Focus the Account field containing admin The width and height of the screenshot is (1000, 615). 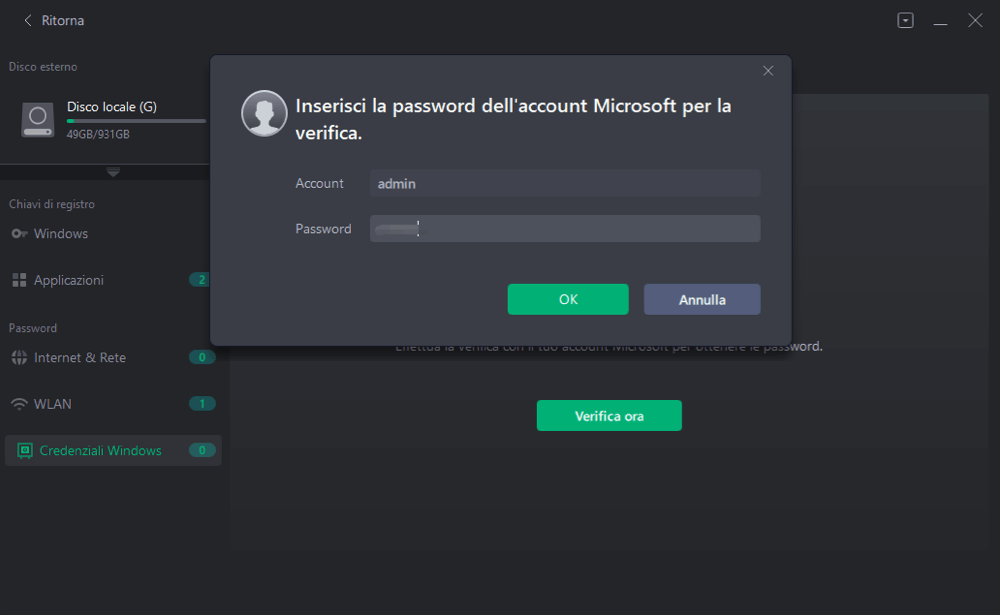(565, 183)
